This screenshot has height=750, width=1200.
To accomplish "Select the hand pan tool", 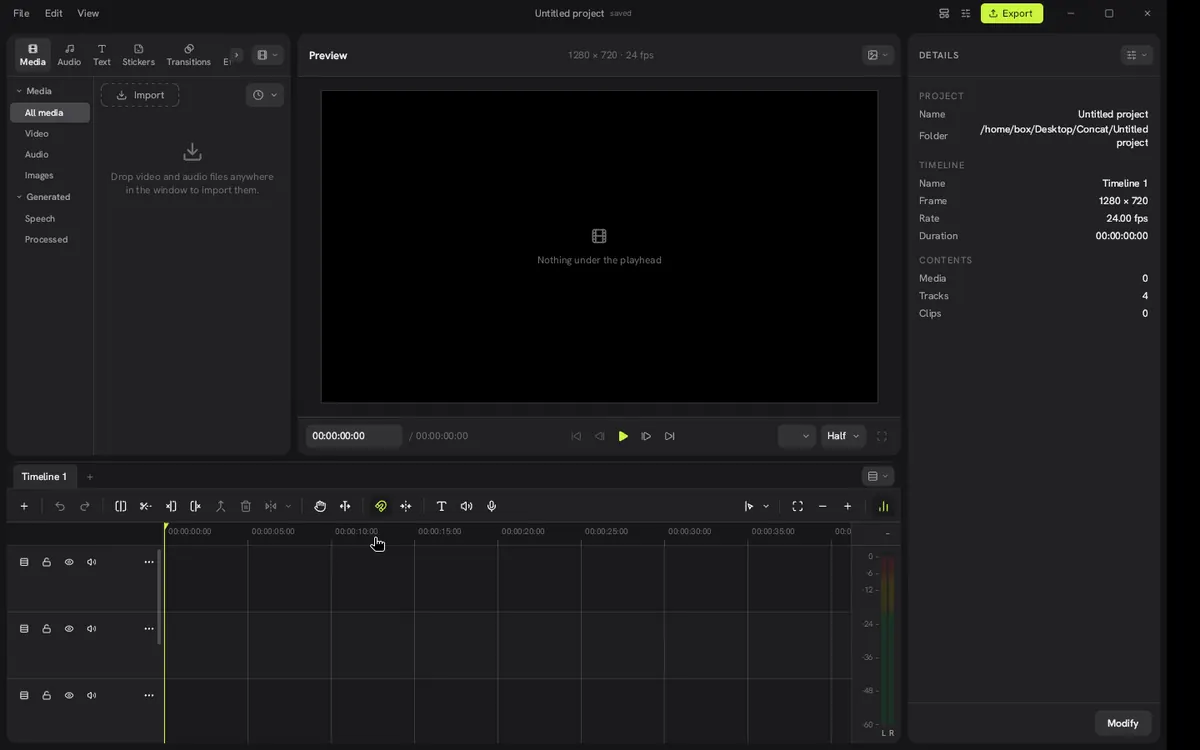I will [x=320, y=506].
